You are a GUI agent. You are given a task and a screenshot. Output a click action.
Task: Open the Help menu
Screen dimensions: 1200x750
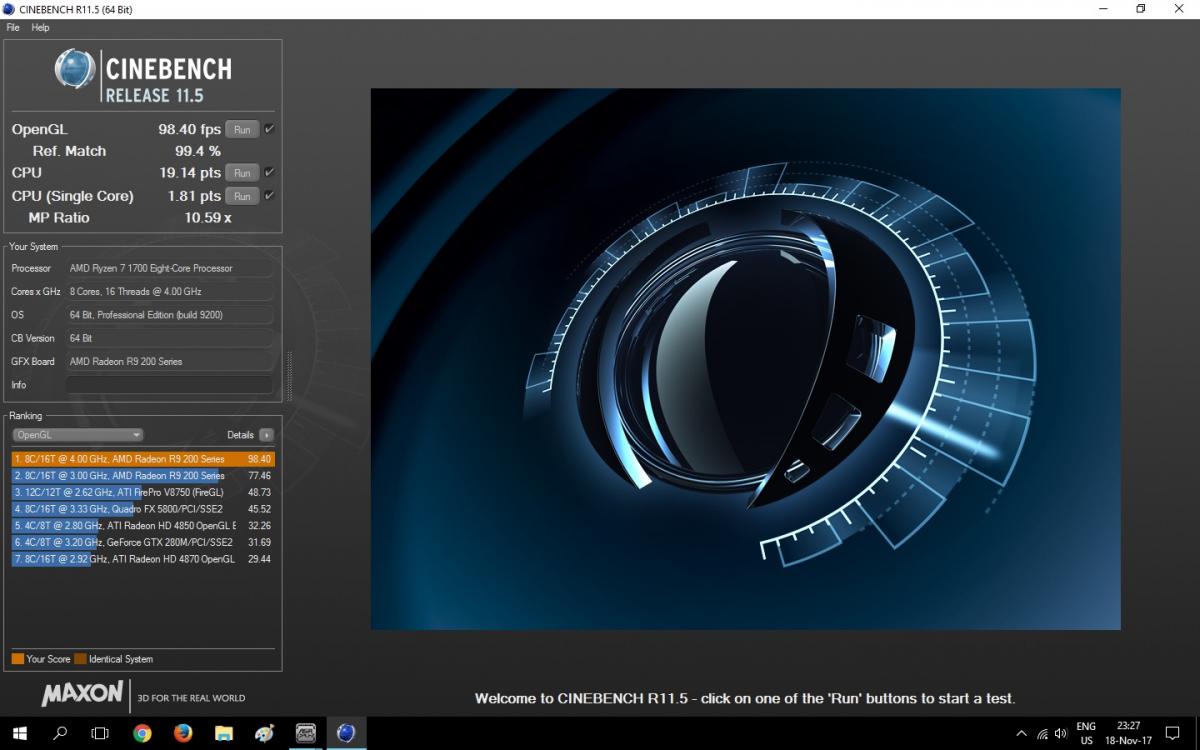pos(40,28)
